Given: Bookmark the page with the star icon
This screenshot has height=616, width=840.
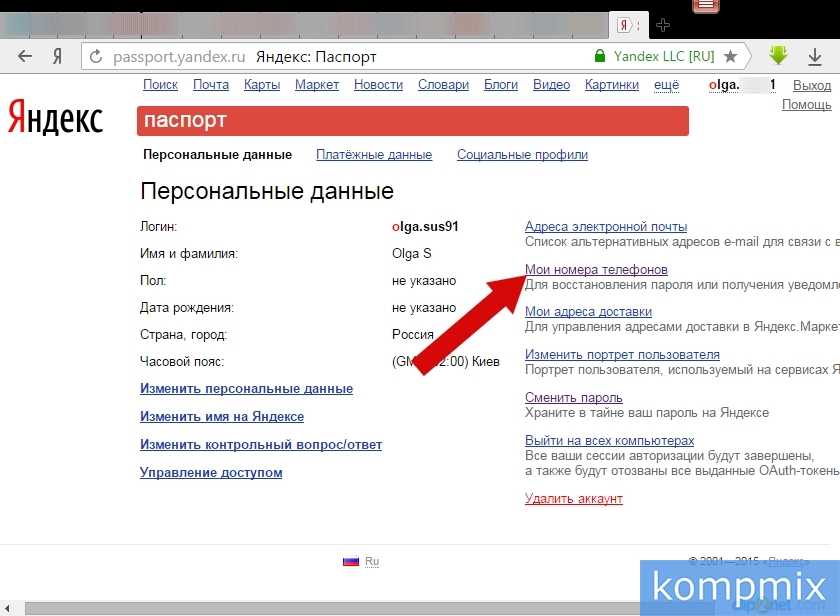Looking at the screenshot, I should click(x=730, y=56).
